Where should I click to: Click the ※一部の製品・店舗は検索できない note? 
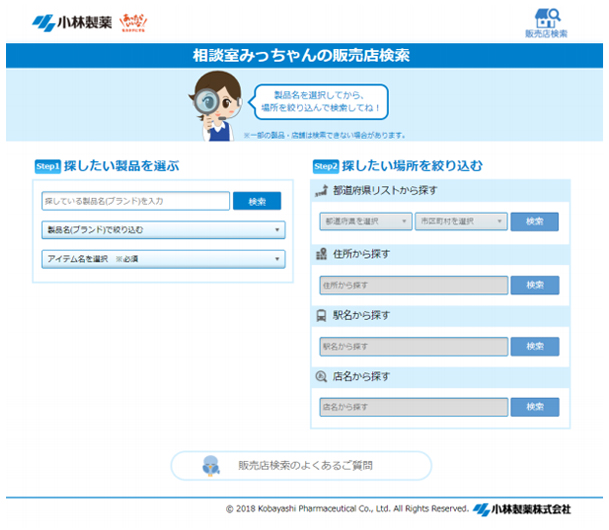[325, 136]
